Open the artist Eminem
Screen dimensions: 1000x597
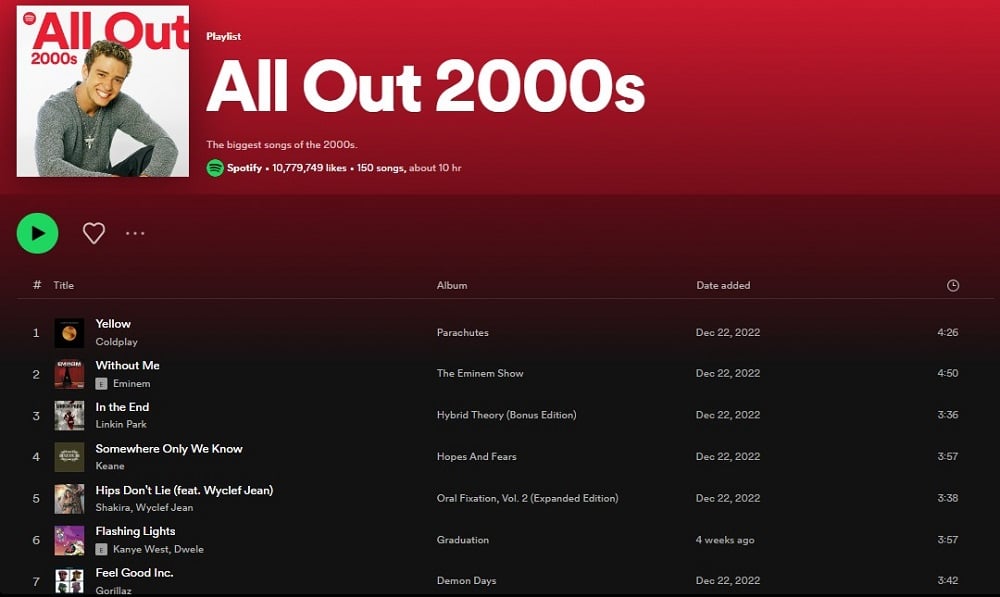(131, 383)
